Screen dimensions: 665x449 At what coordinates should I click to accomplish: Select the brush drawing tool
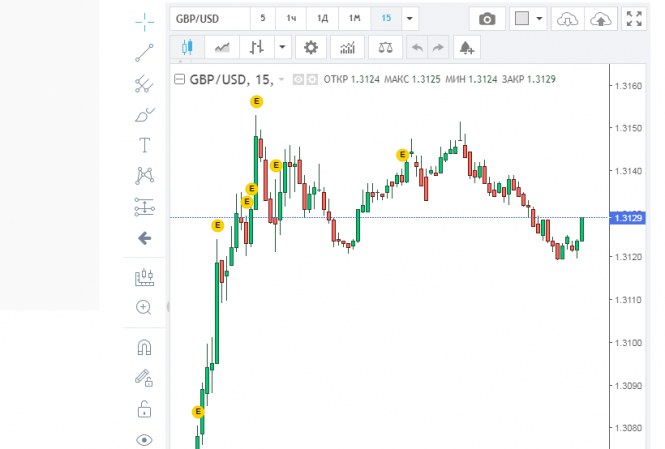click(x=144, y=114)
